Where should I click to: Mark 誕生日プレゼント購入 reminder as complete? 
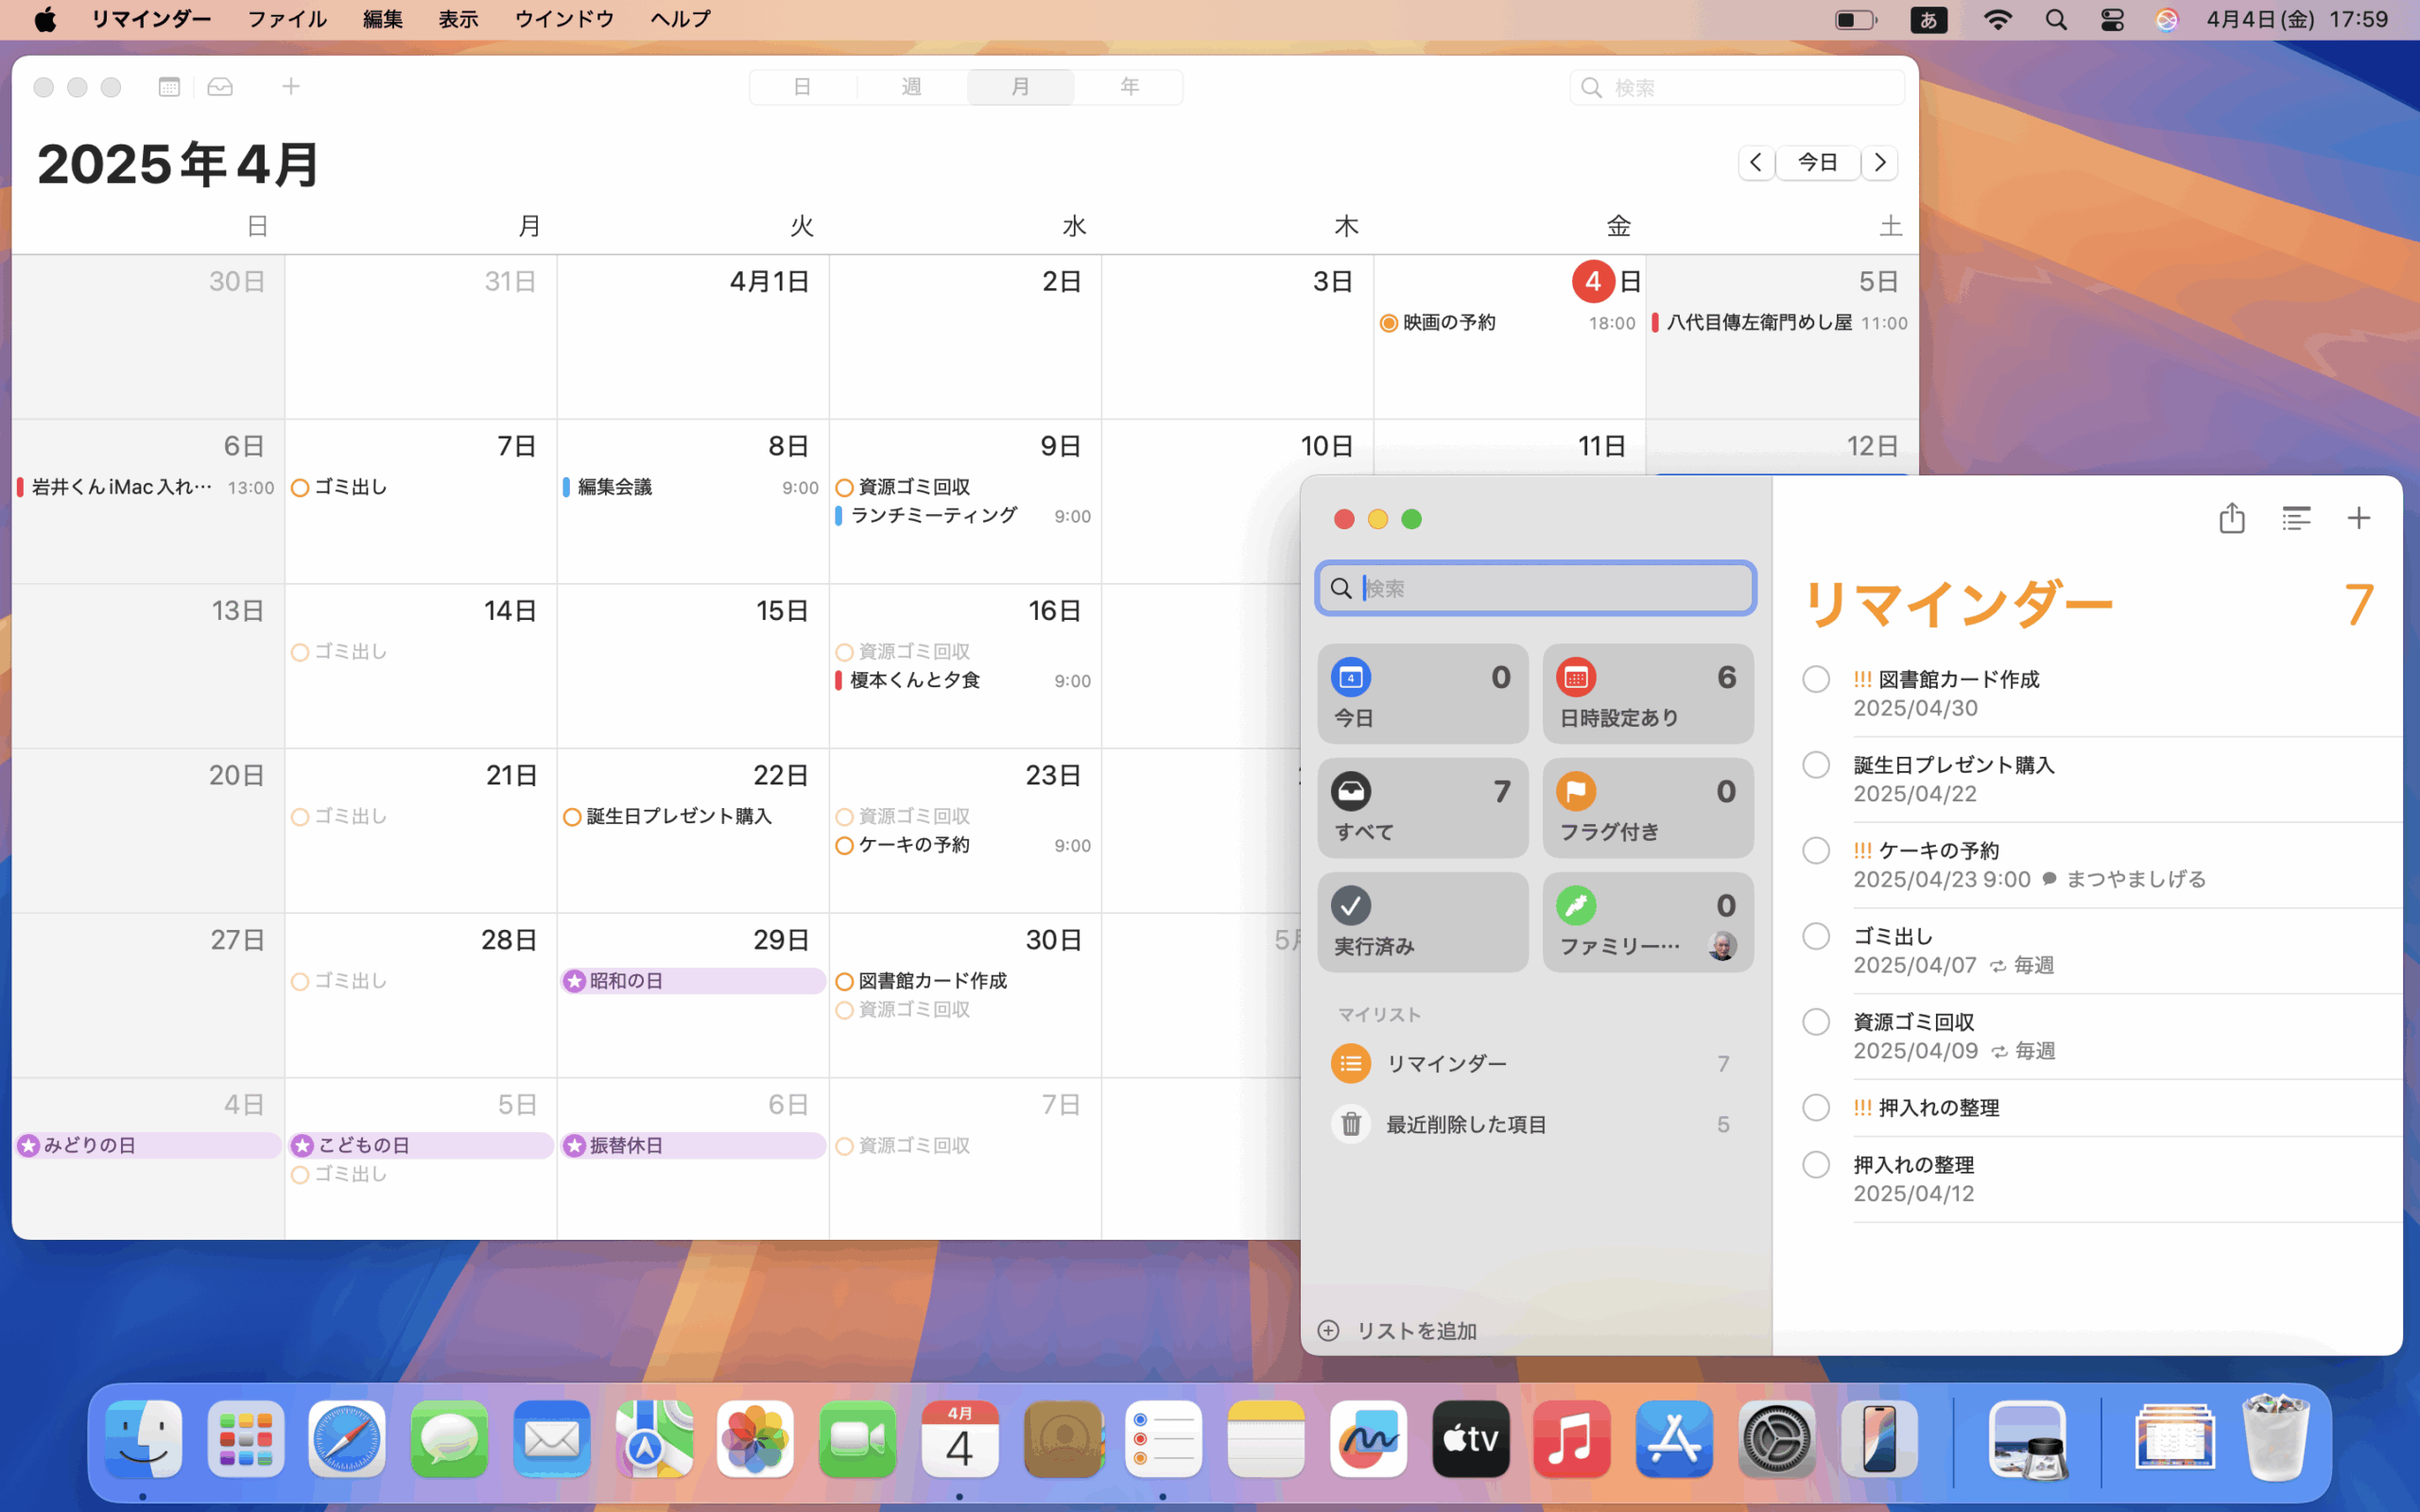1816,765
